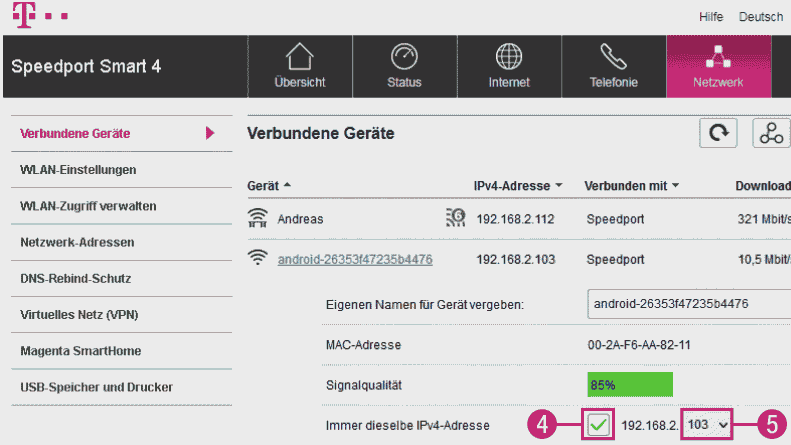Click IP address 192.168.2.103 cell
This screenshot has height=445, width=791.
click(x=516, y=259)
